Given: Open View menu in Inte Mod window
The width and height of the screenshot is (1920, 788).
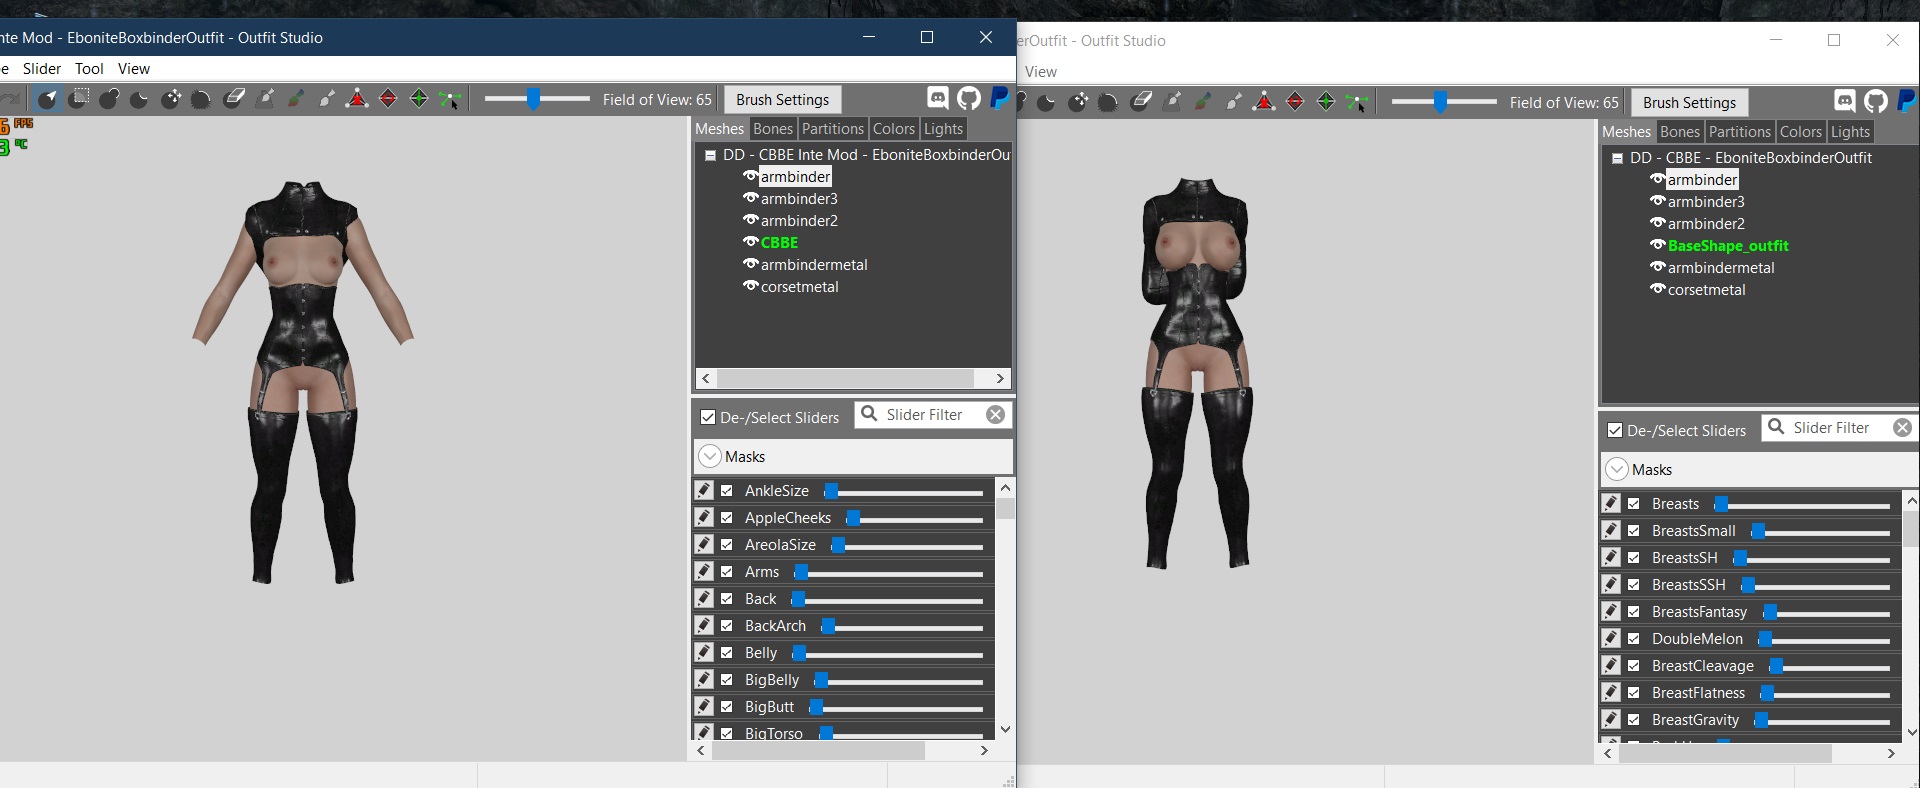Looking at the screenshot, I should click(134, 68).
